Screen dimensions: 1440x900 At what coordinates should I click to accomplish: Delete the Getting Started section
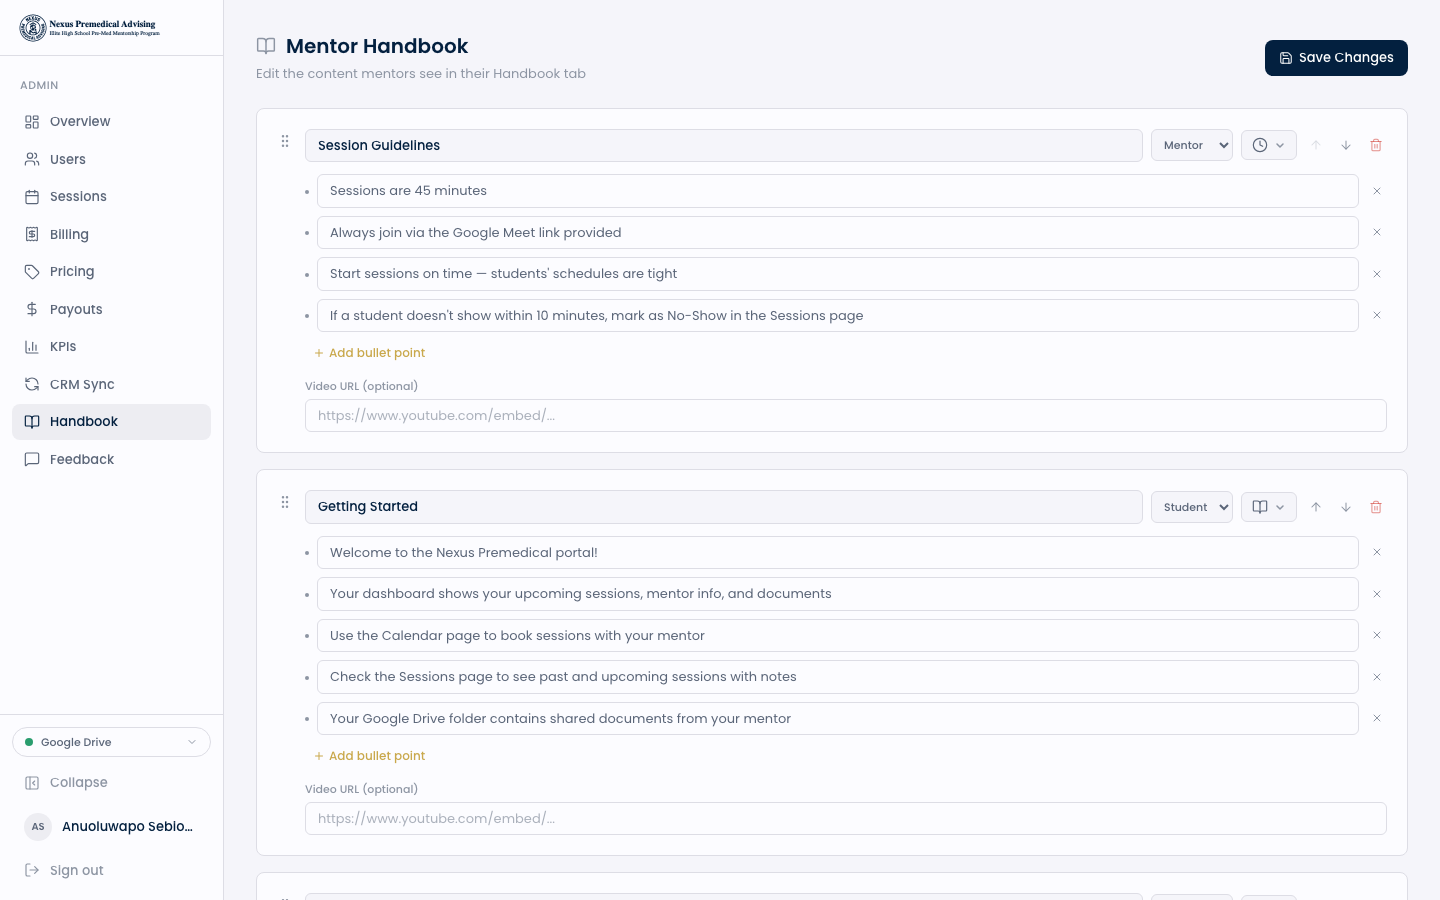point(1376,507)
